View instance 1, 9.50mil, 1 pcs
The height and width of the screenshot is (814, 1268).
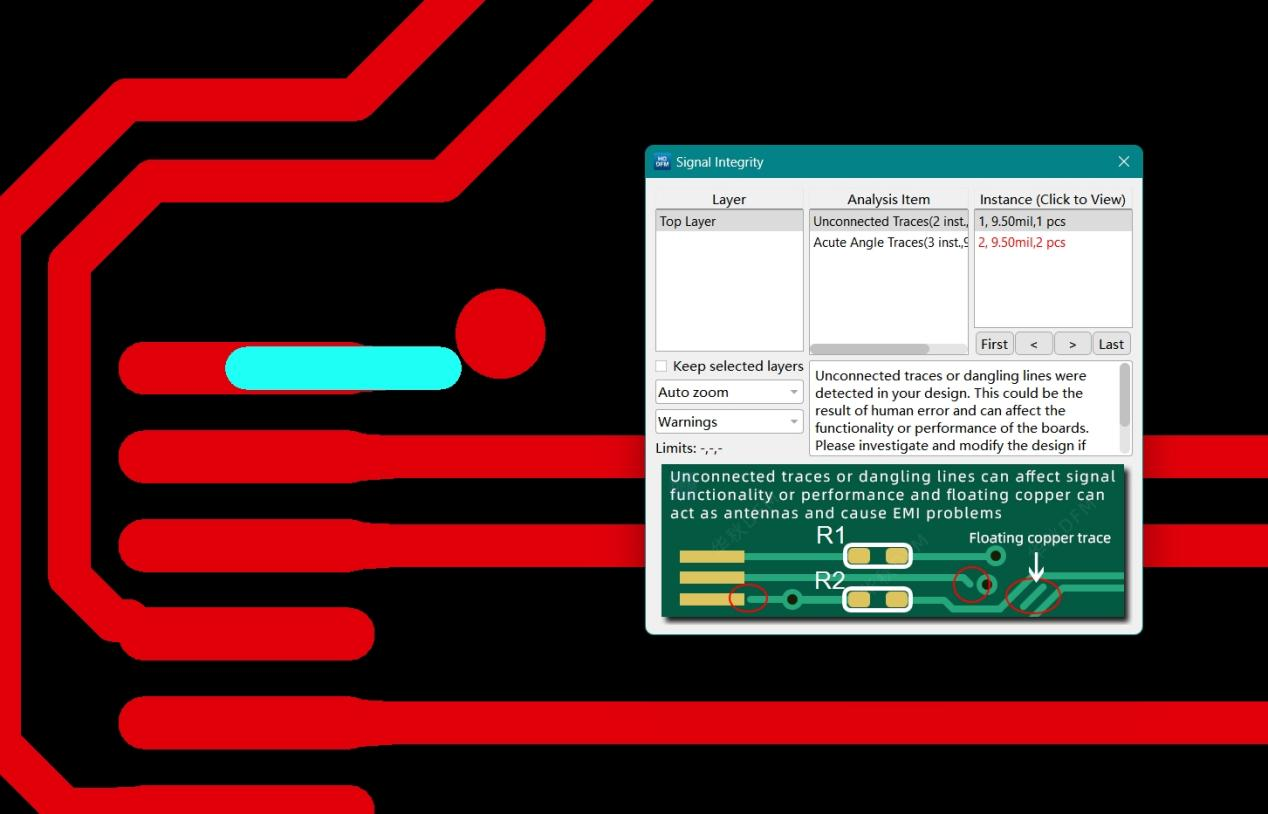(x=1052, y=222)
